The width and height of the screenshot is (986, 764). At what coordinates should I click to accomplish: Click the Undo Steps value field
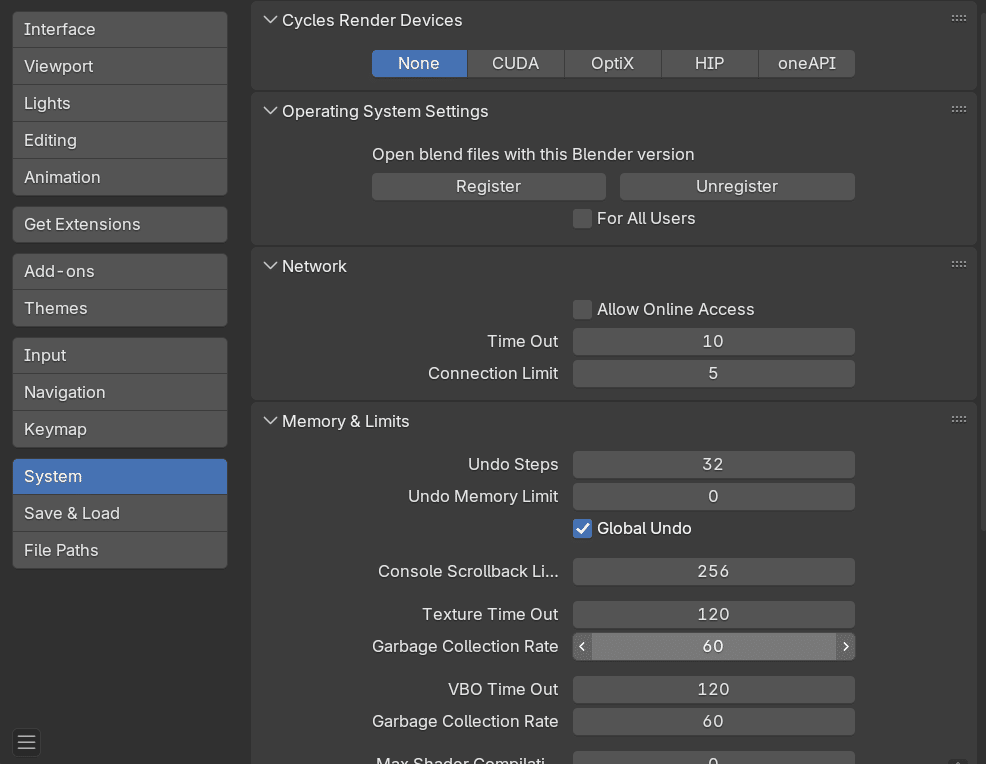(x=713, y=464)
